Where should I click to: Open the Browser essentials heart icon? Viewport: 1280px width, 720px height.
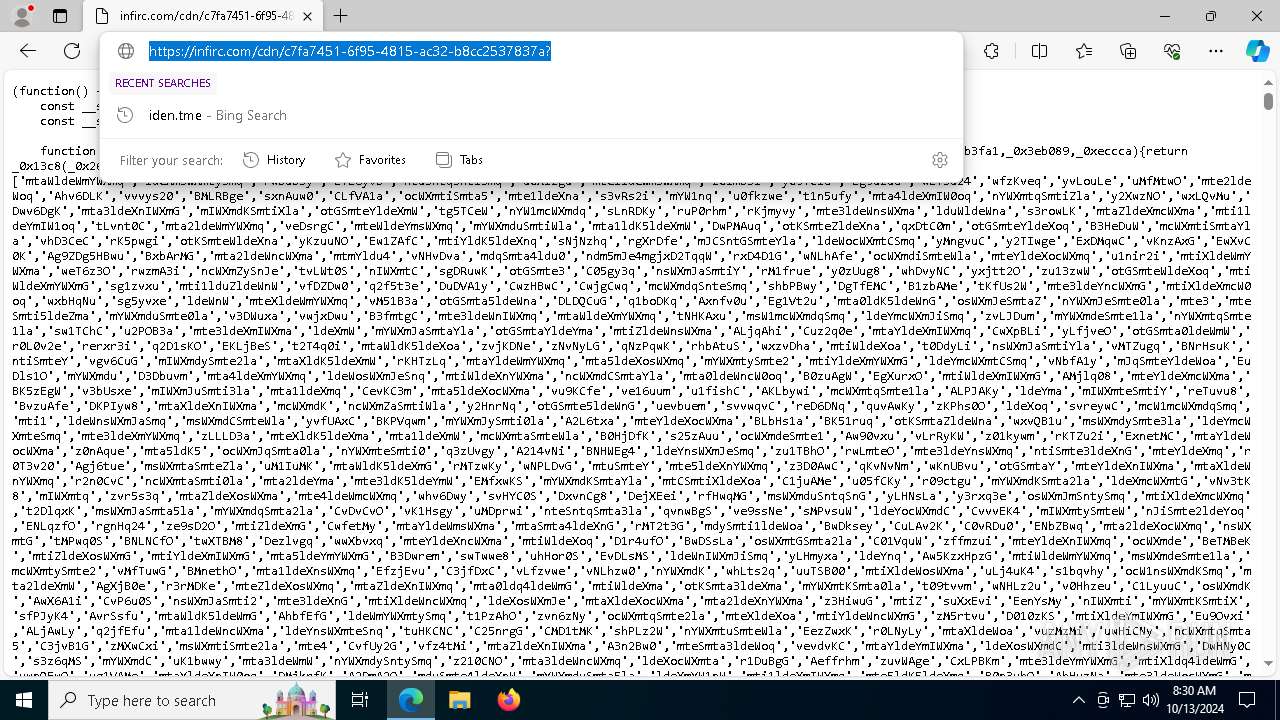pos(1172,51)
